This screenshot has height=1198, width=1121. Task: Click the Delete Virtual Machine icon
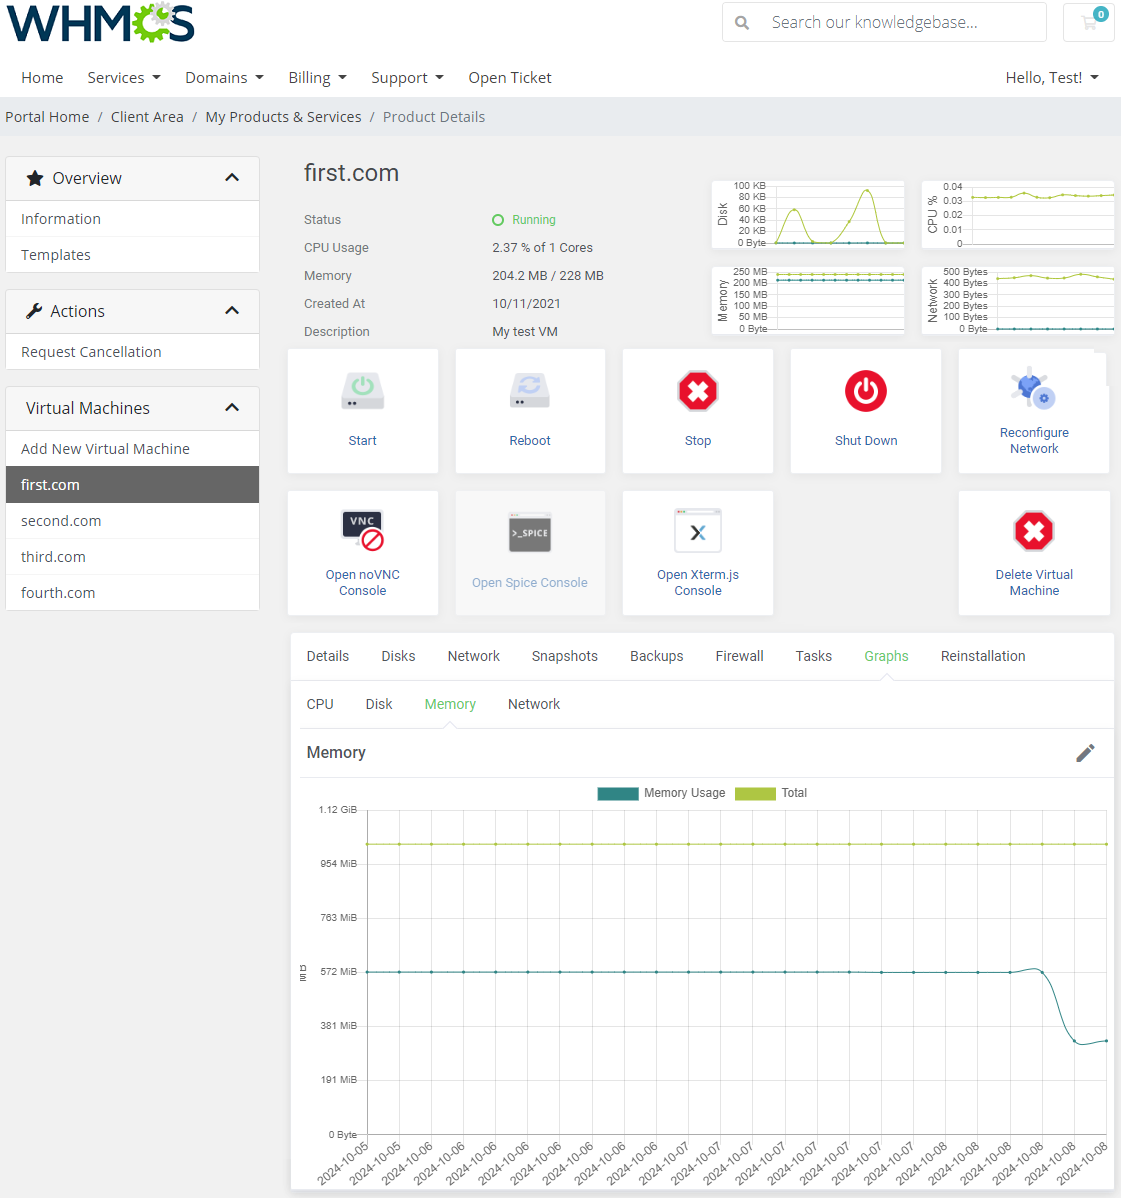[1034, 531]
